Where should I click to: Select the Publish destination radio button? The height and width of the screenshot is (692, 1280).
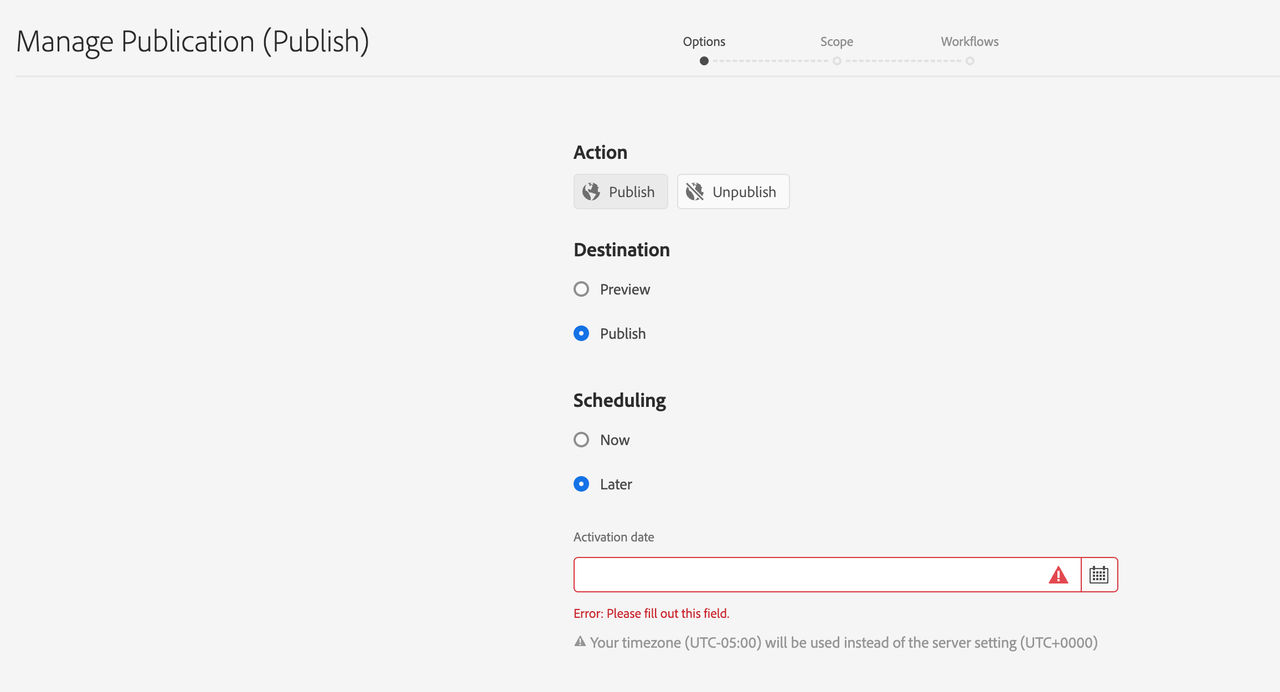[x=581, y=333]
